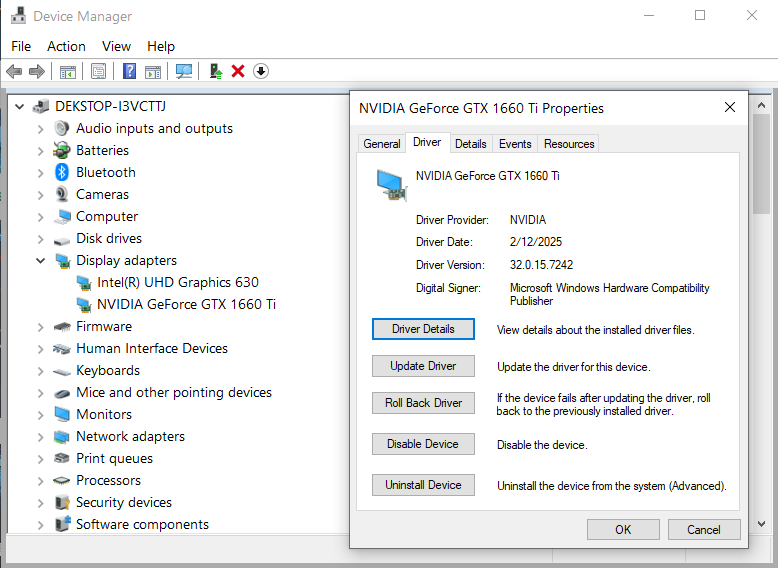Collapse the DEKSTOP-I3VCTTJ root node

pos(19,107)
